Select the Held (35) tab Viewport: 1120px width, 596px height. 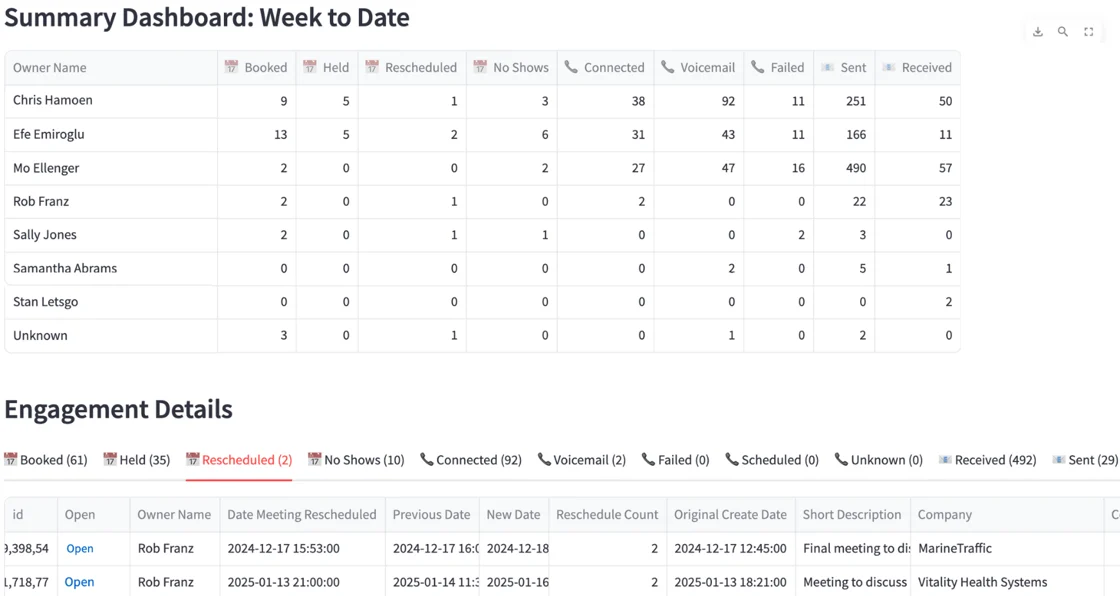click(x=135, y=459)
